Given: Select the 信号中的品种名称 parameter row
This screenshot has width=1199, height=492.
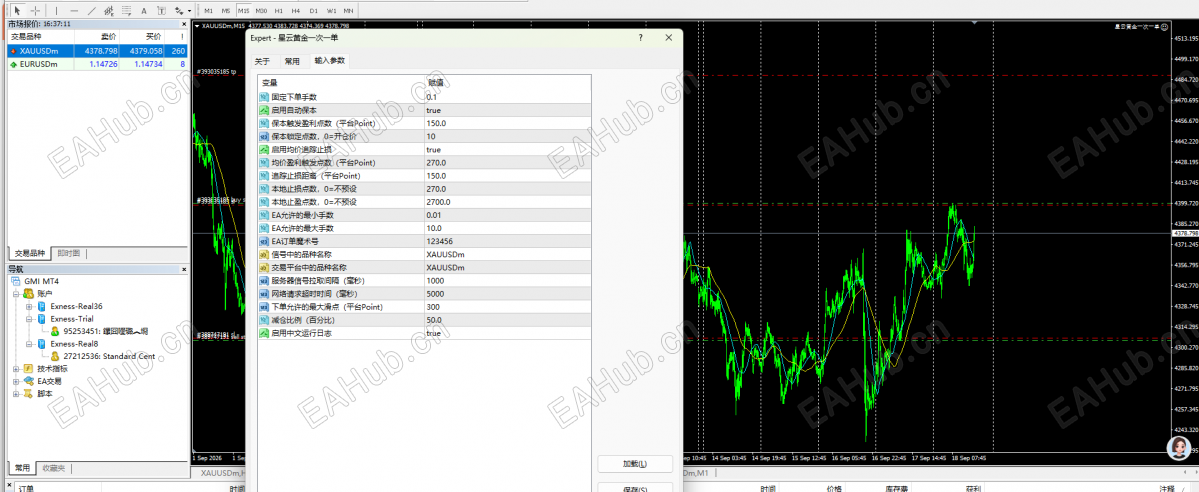Looking at the screenshot, I should click(x=424, y=254).
